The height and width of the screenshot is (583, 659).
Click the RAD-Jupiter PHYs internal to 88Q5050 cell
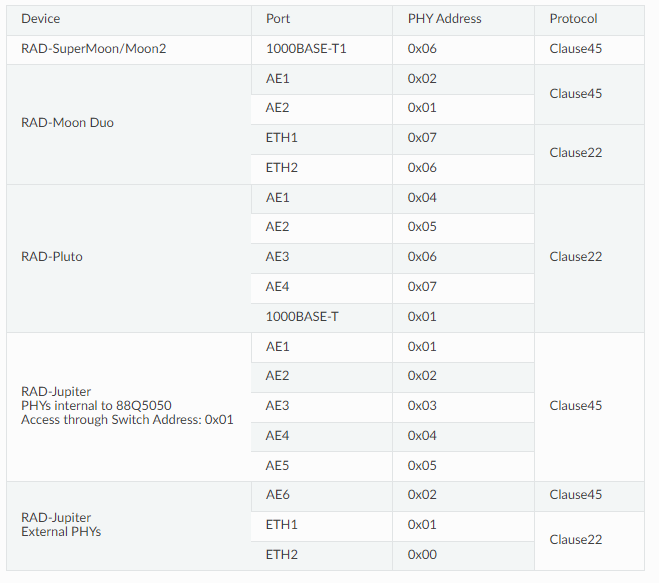click(x=126, y=405)
